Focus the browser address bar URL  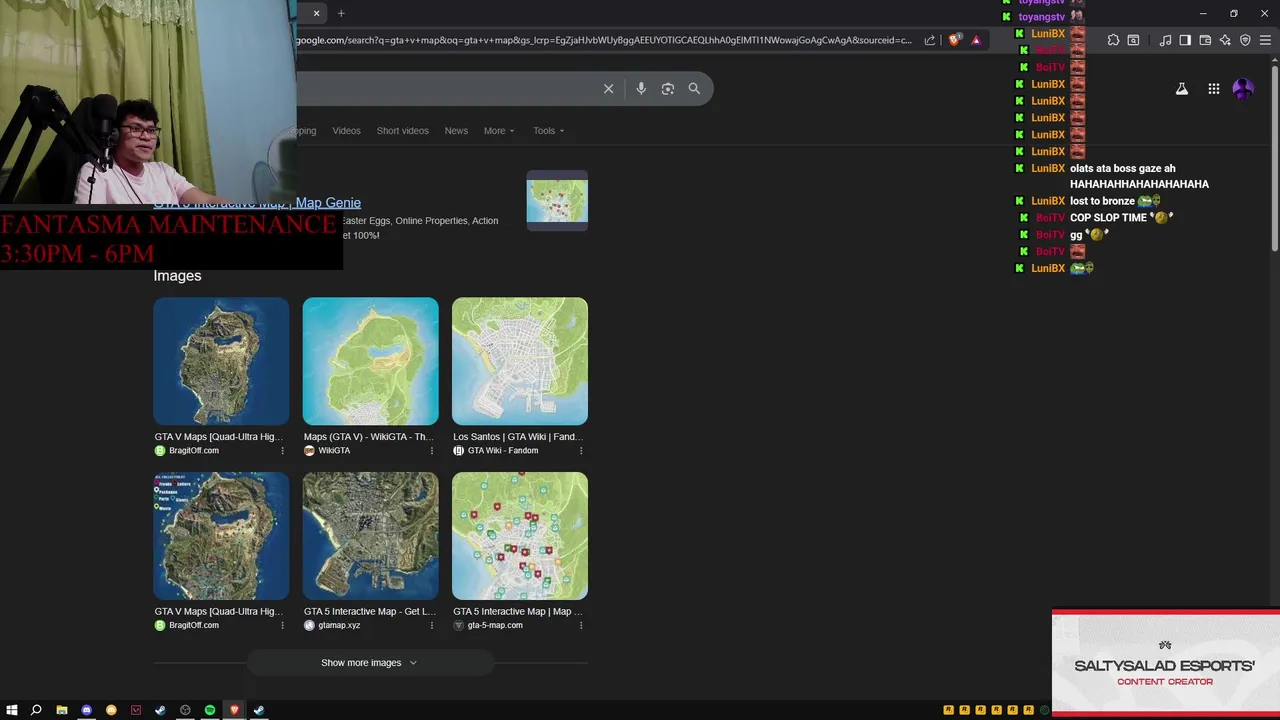[x=603, y=40]
